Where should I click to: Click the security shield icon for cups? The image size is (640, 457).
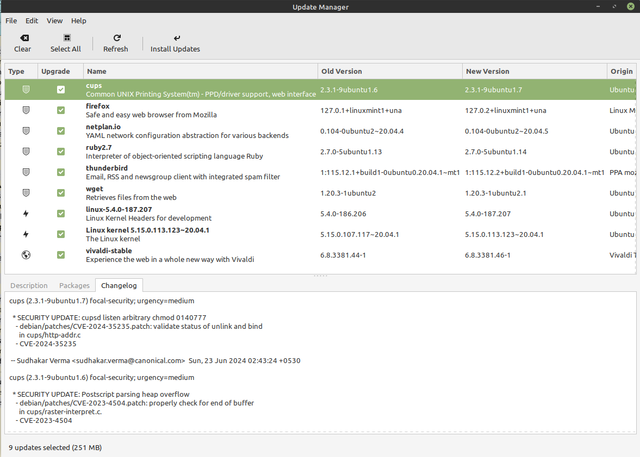coord(26,89)
